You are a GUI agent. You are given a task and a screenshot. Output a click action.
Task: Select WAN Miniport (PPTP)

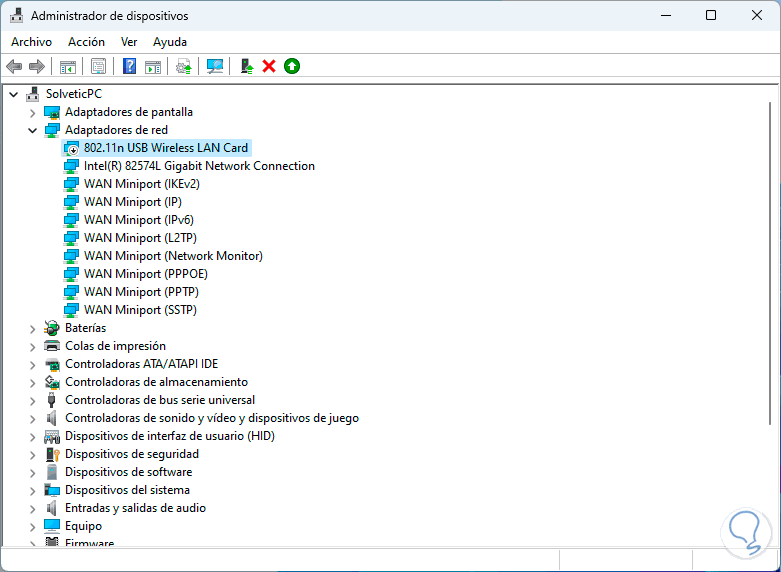pos(141,291)
